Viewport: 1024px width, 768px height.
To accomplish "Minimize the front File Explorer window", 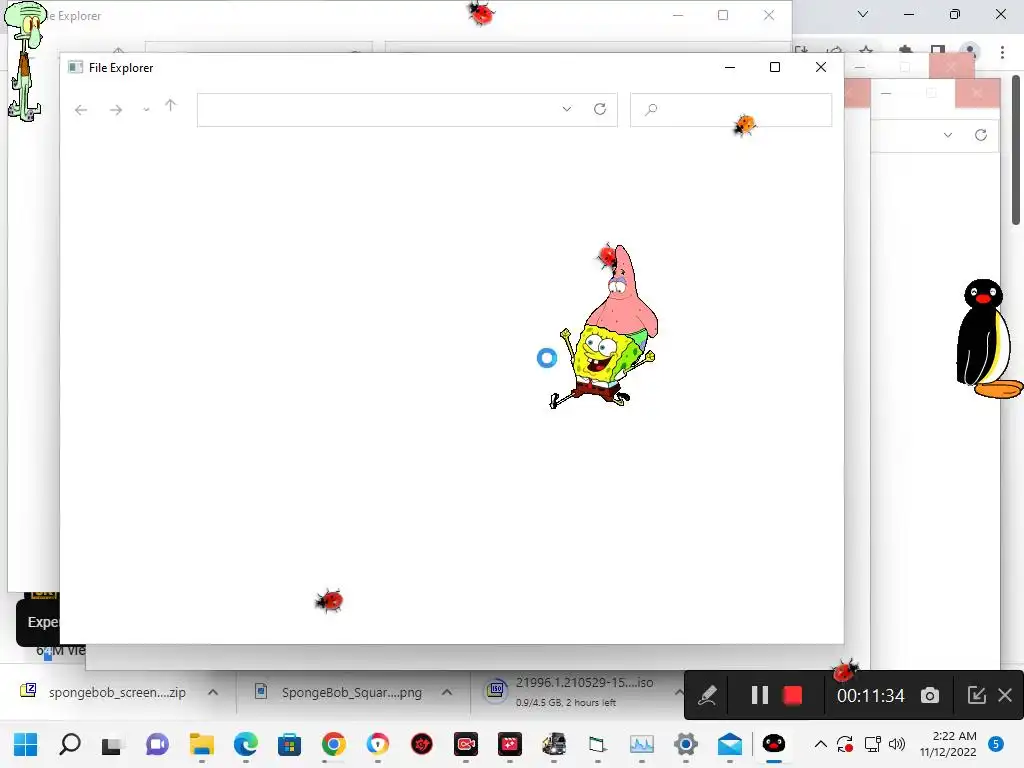I will (x=730, y=67).
